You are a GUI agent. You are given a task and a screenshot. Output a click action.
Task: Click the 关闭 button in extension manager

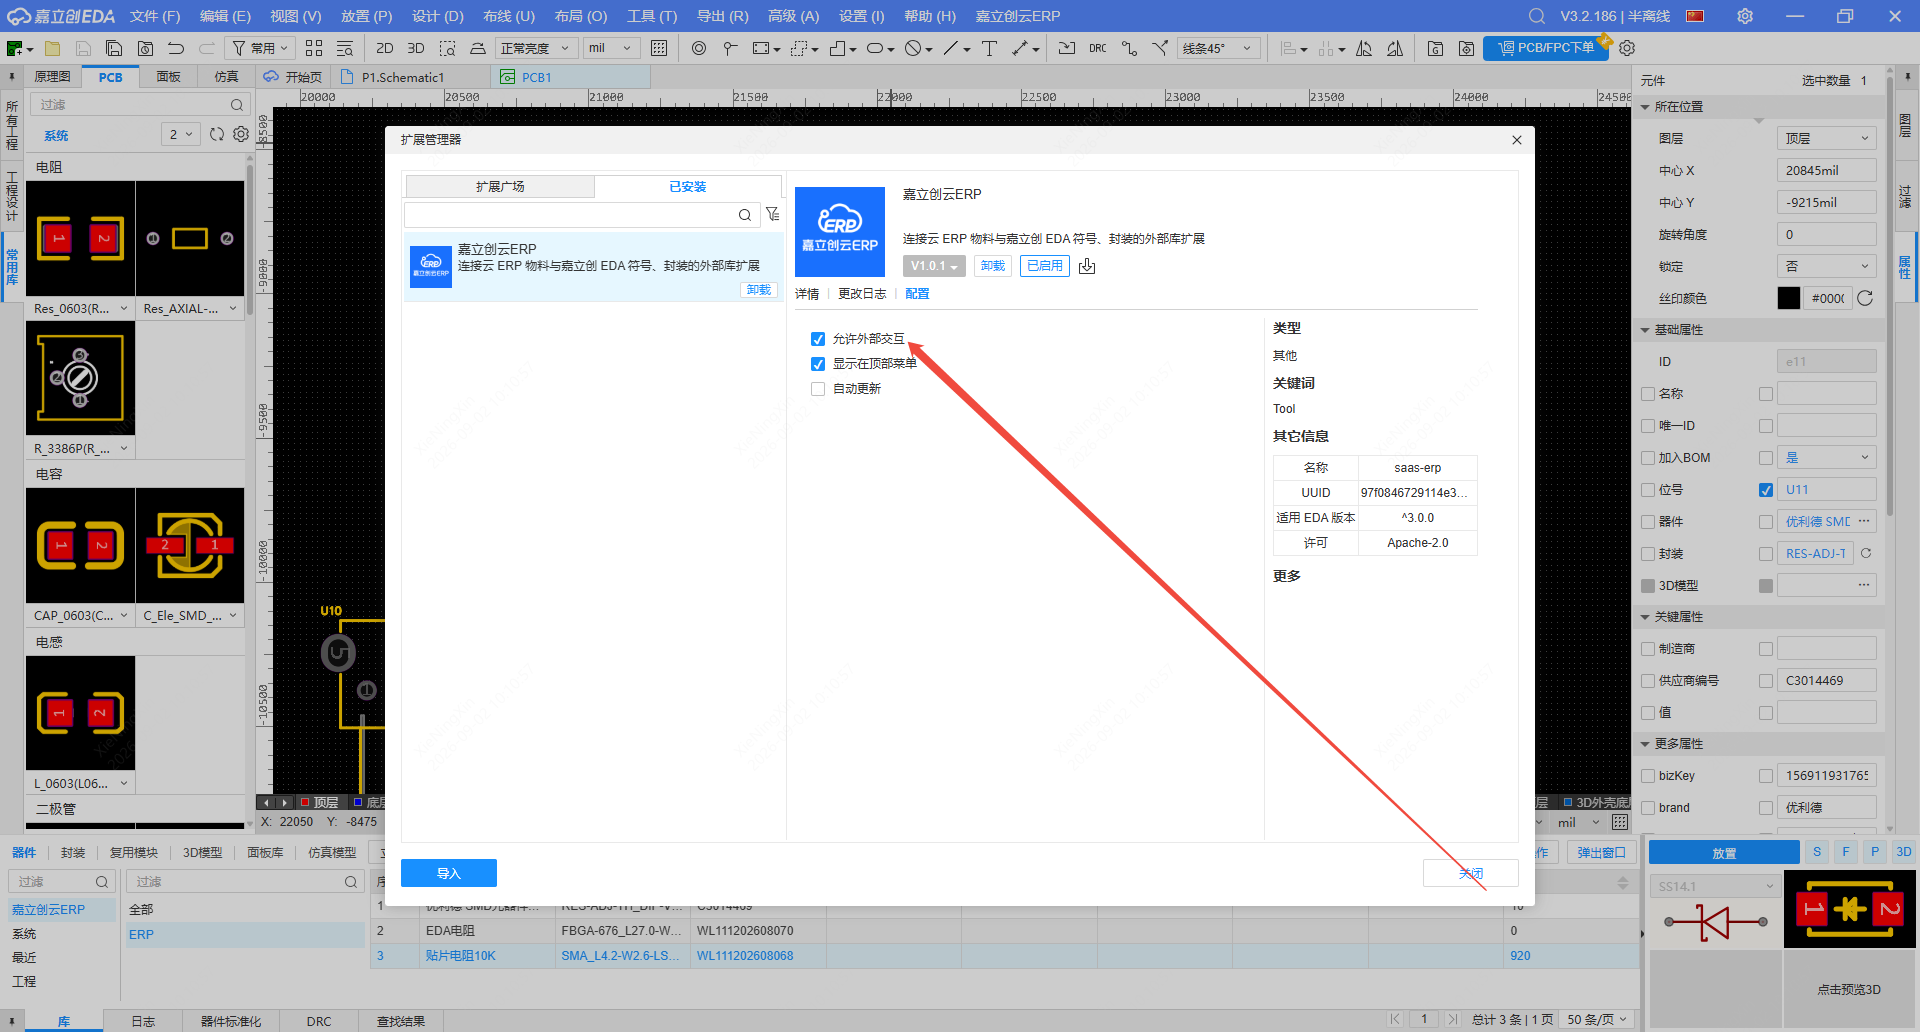tap(1470, 873)
